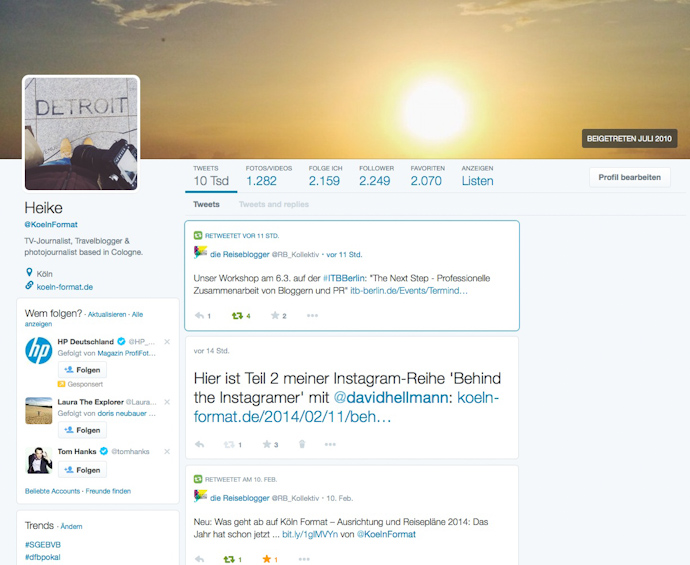The height and width of the screenshot is (565, 690).
Task: Open the koeln-format.de website link
Action: point(65,287)
